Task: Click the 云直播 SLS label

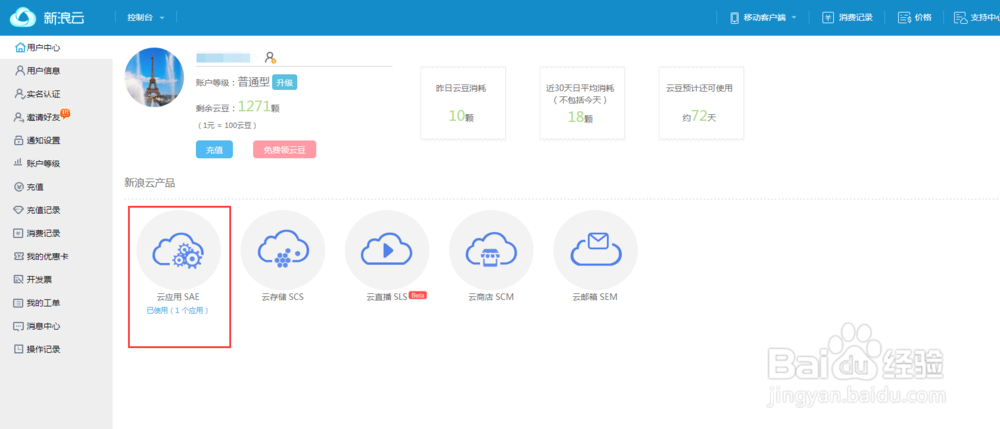Action: [386, 297]
